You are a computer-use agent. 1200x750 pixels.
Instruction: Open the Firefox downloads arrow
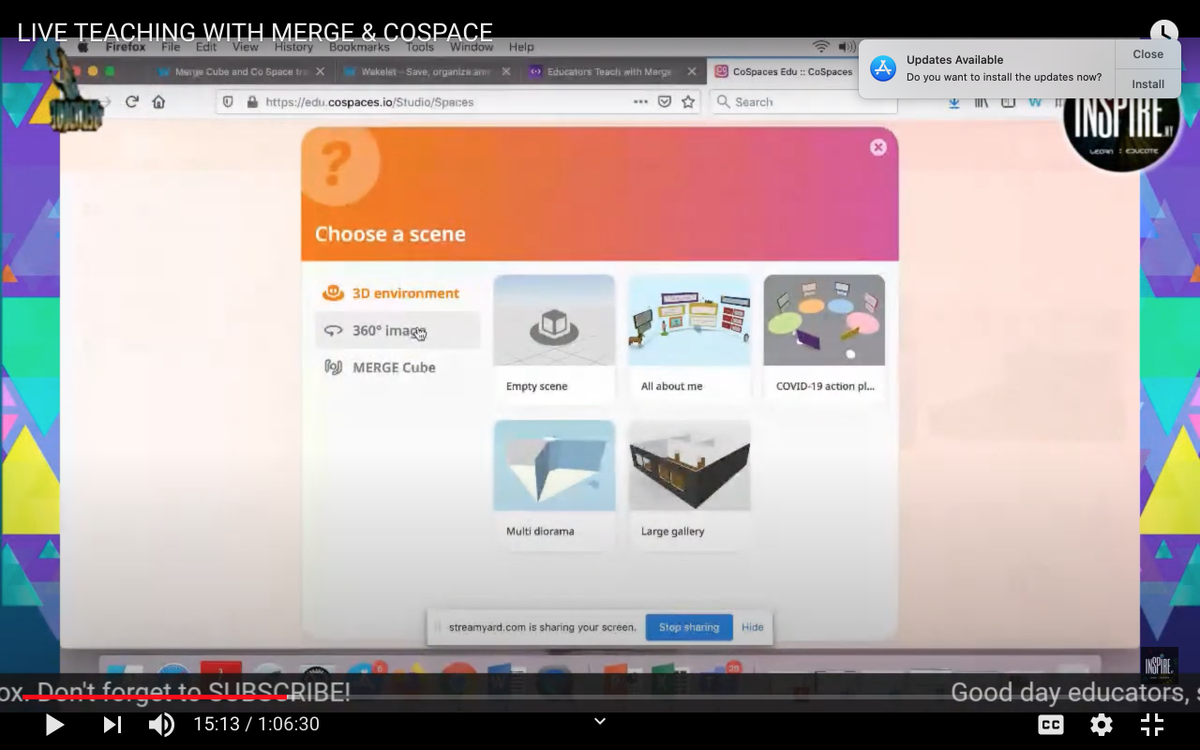[954, 102]
